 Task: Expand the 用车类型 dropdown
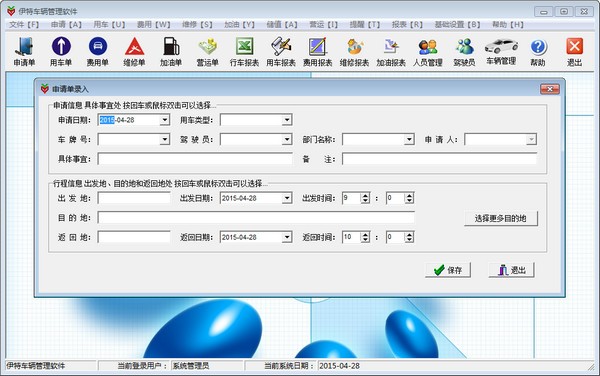(x=287, y=120)
